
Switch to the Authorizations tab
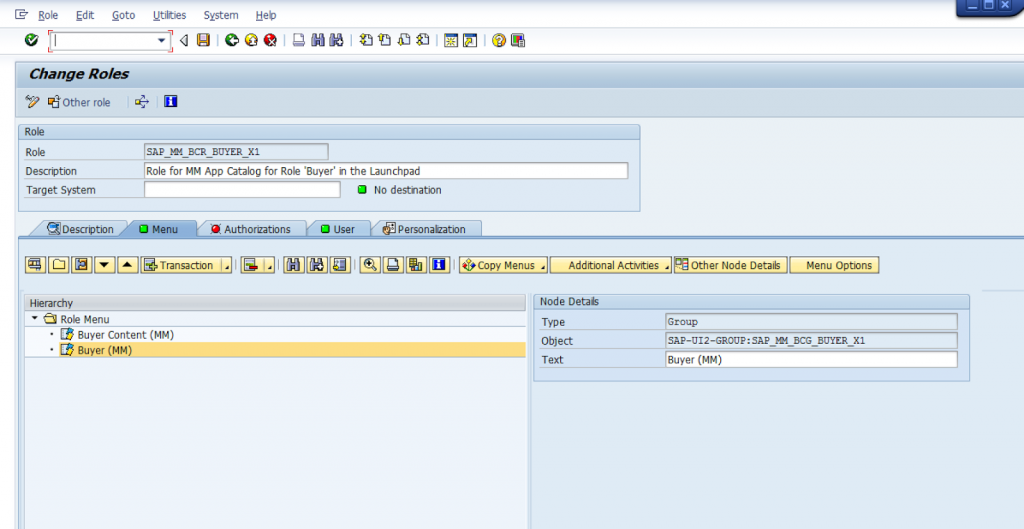(x=251, y=229)
